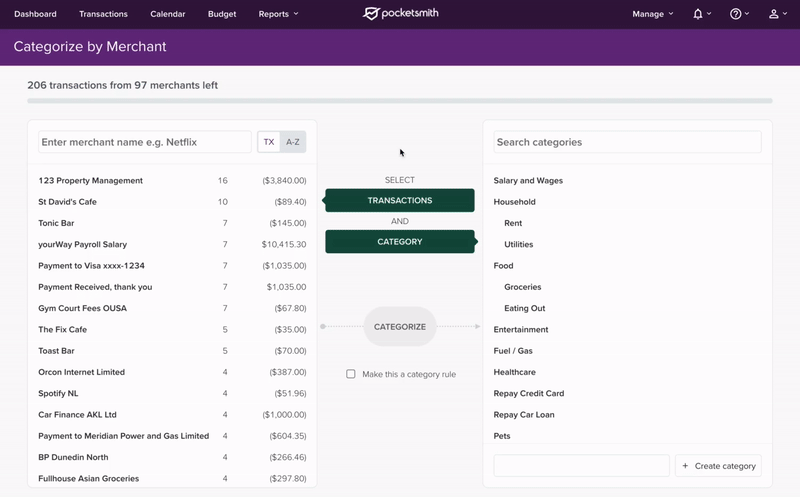Open the user account profile menu

pos(777,14)
